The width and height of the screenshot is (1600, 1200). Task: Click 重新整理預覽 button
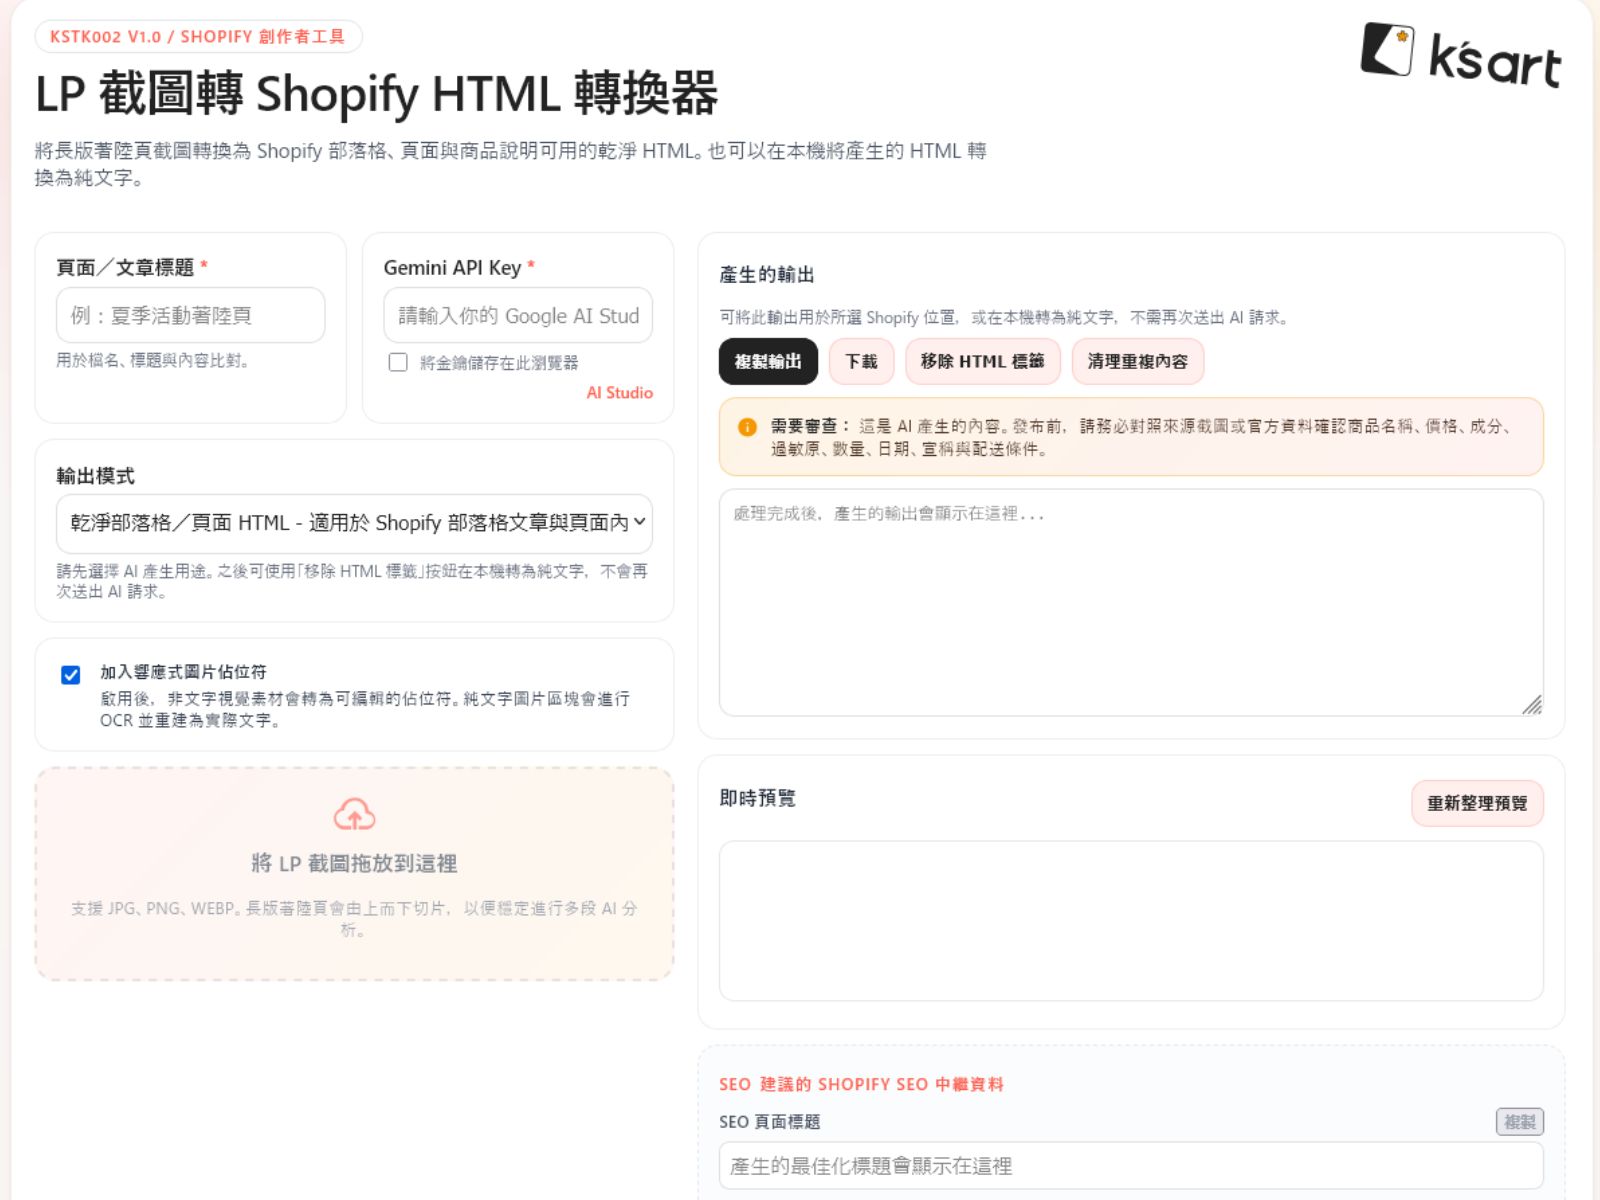coord(1477,803)
